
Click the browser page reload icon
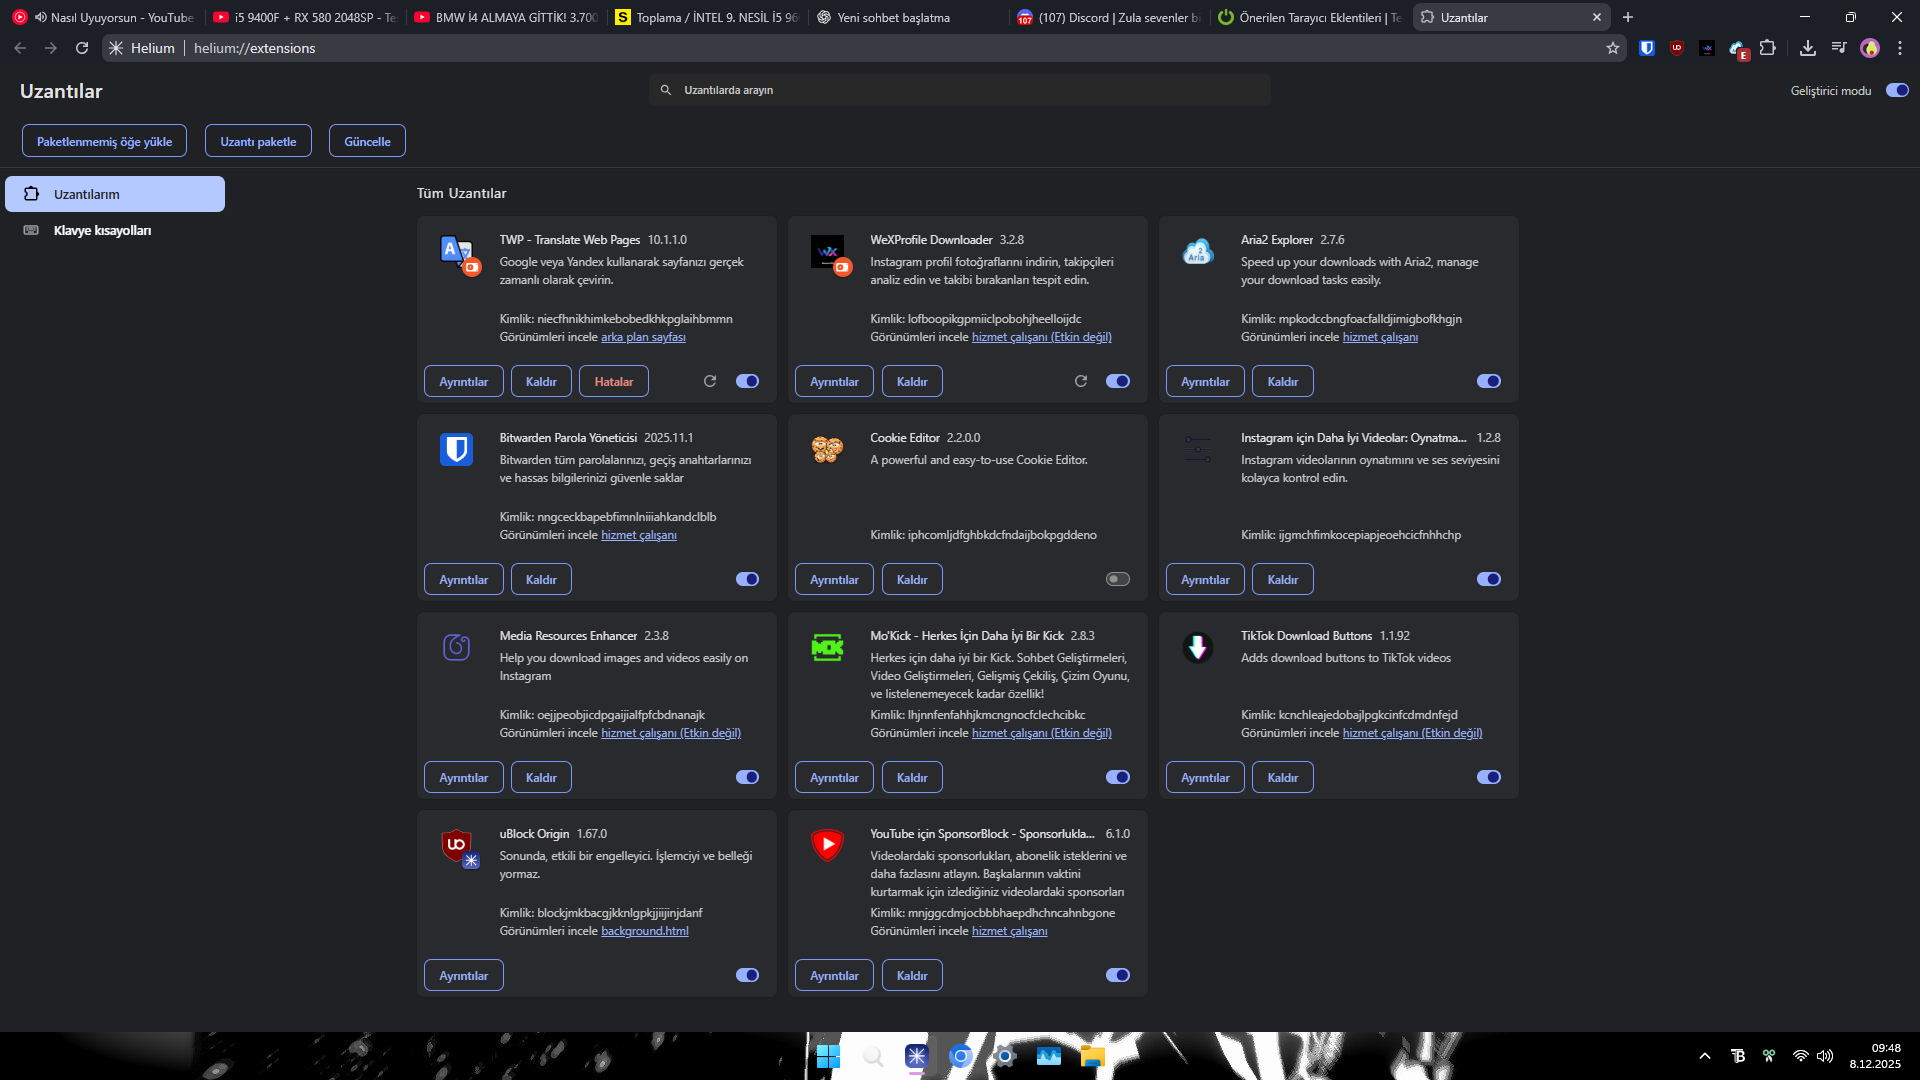82,48
